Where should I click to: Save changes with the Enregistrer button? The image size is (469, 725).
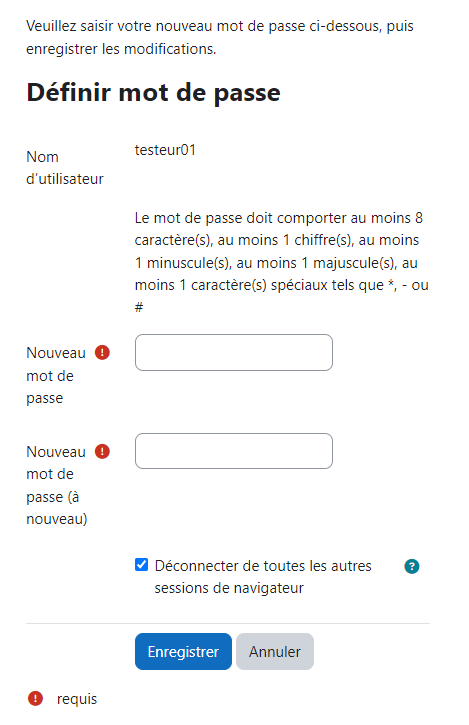click(x=183, y=651)
